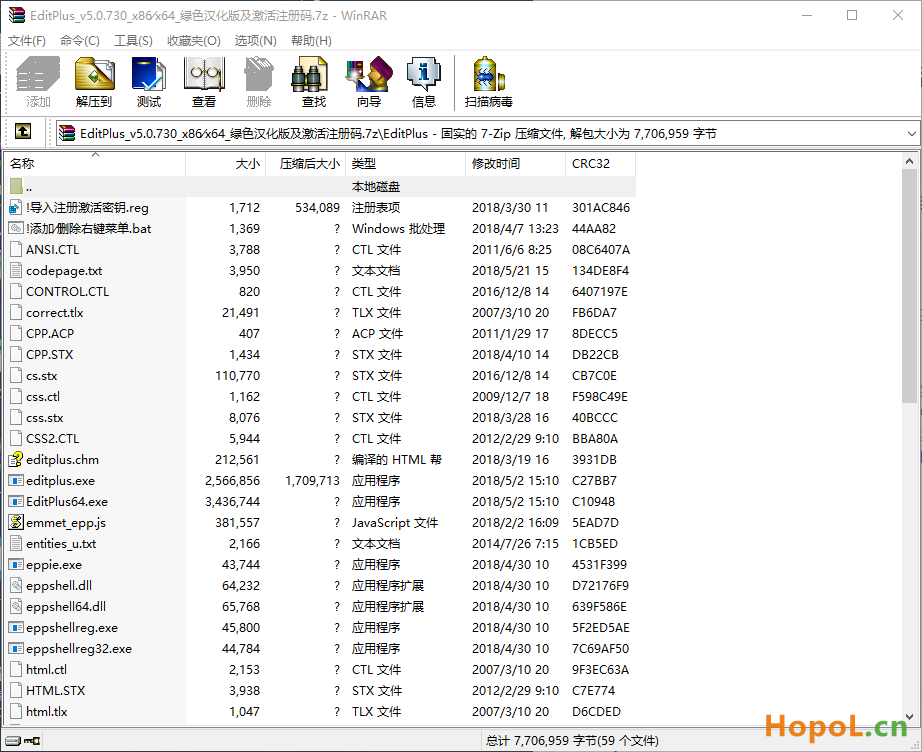Click the go up one level arrow icon
922x752 pixels.
(23, 131)
